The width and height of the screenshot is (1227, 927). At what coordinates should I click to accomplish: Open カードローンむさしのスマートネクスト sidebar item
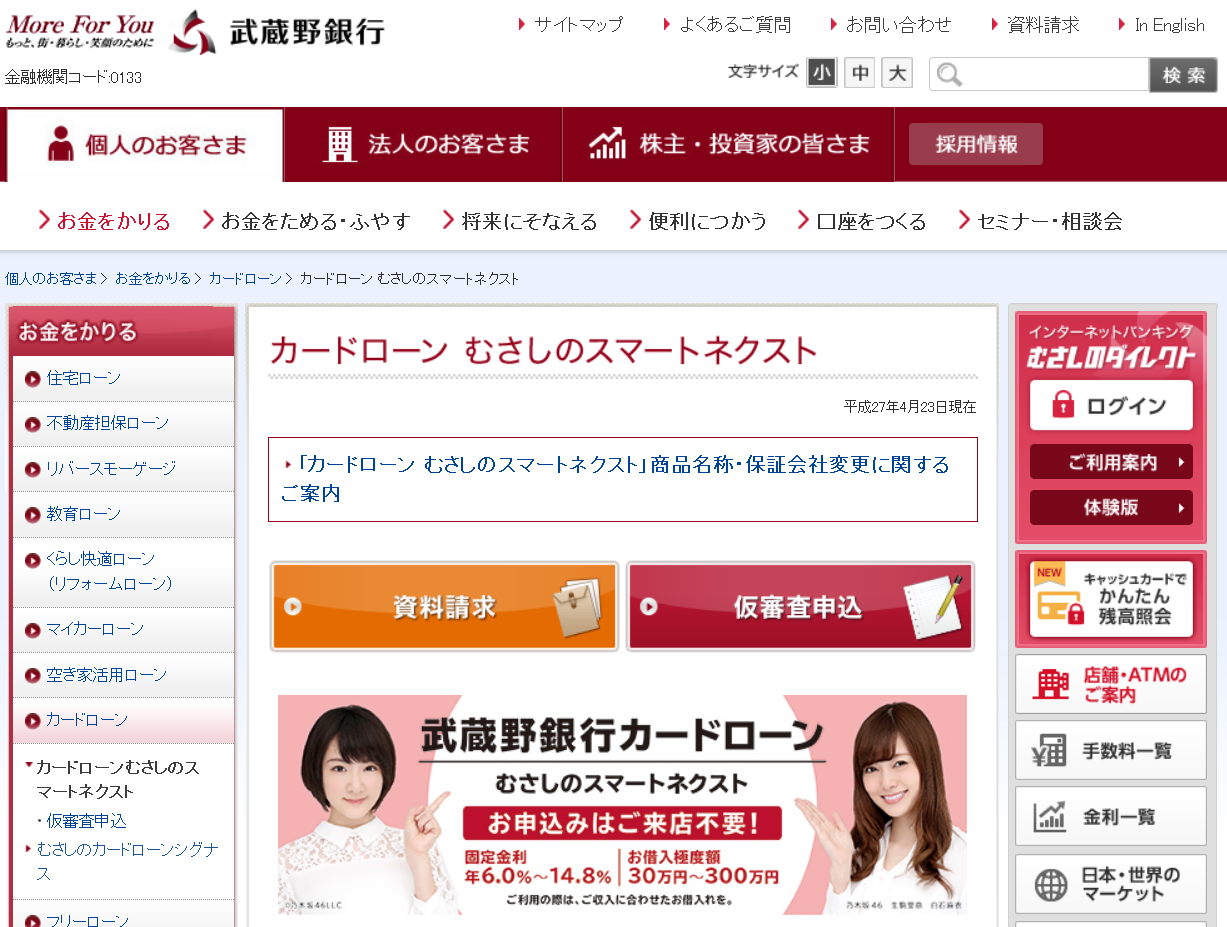(118, 779)
